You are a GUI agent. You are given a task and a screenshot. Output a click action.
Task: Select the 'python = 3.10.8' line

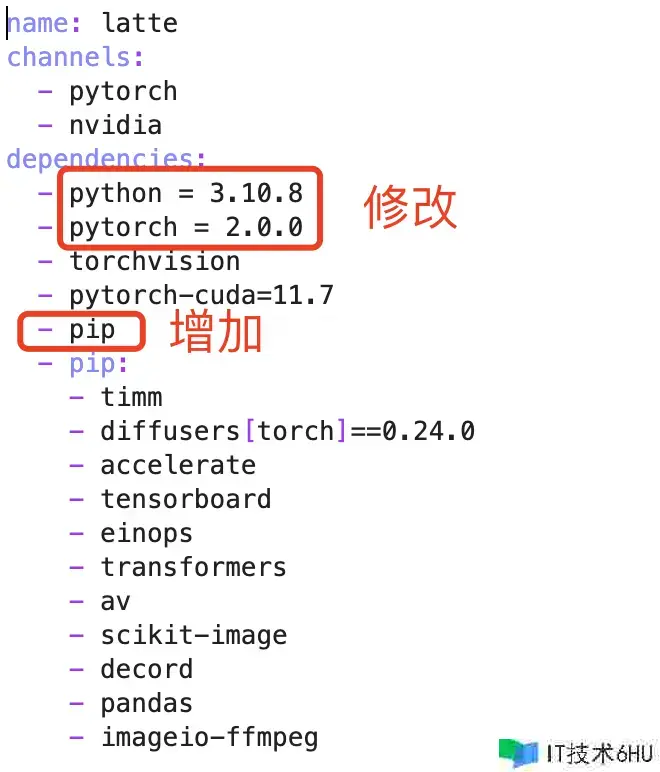tap(185, 192)
